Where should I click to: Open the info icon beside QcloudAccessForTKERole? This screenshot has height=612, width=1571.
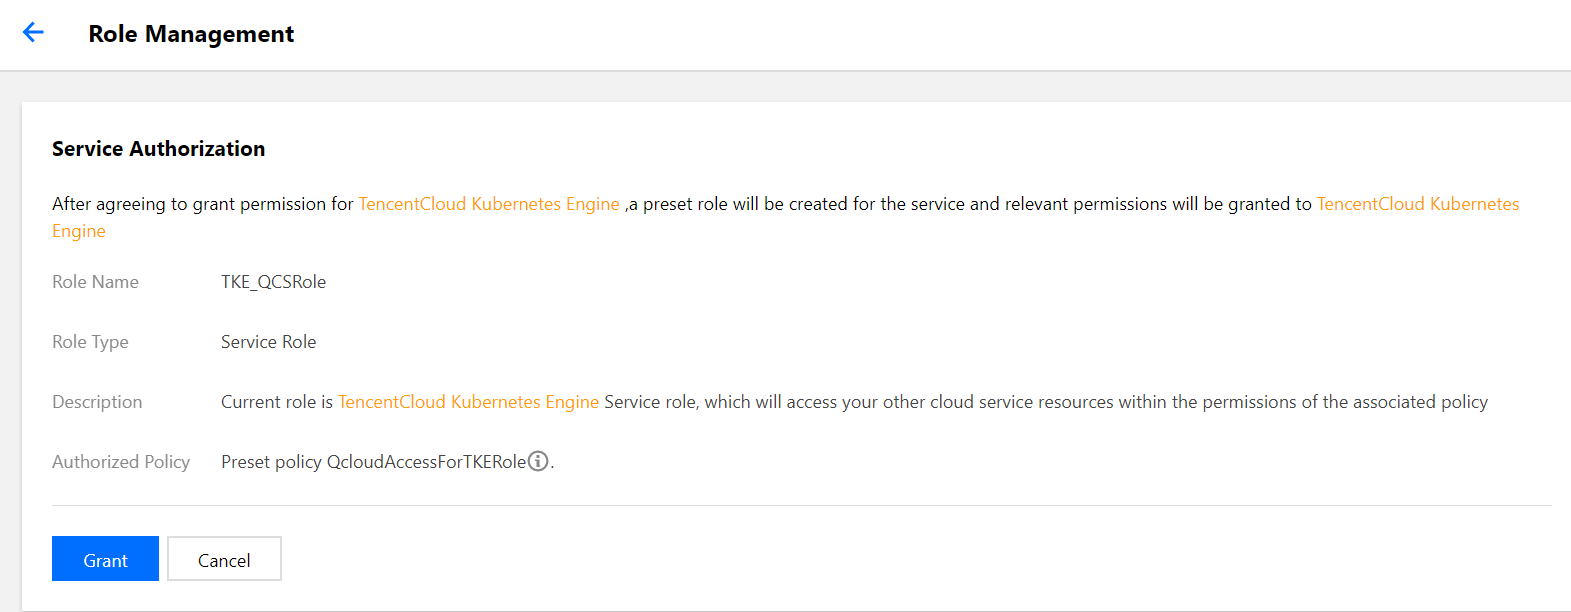point(538,461)
